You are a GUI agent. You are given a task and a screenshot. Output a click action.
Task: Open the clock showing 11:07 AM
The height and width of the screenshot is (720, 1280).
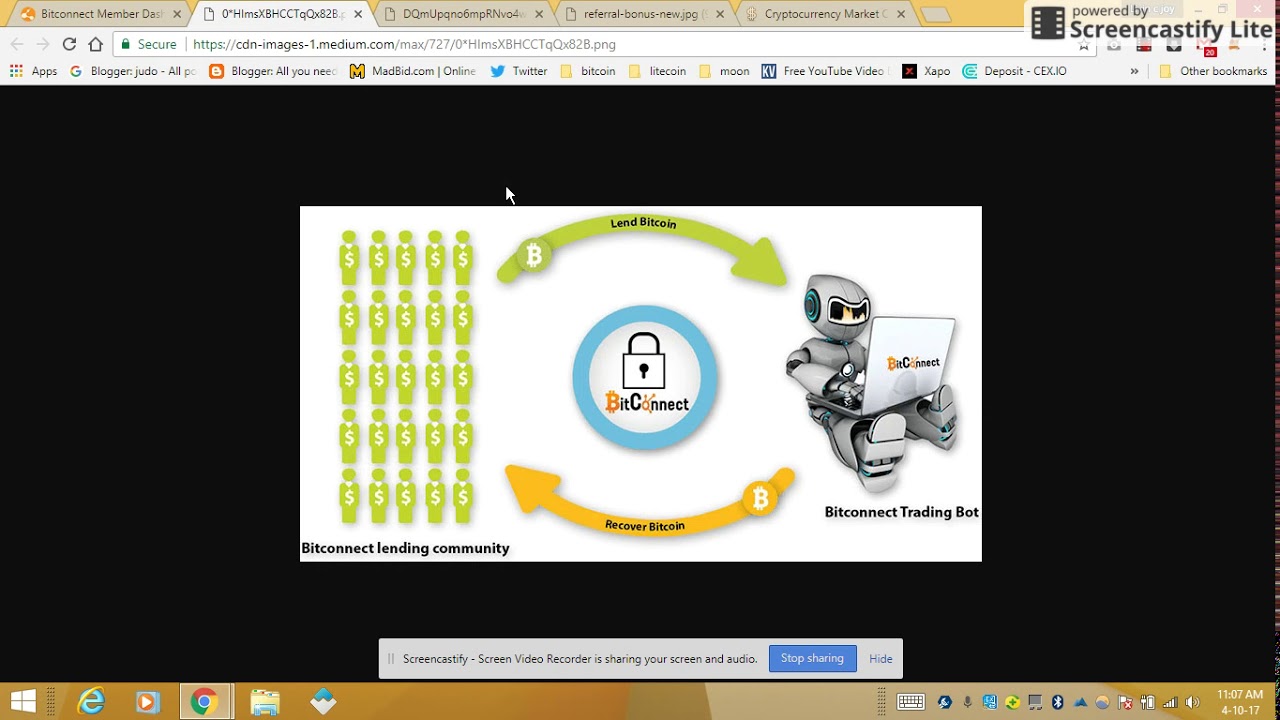(1240, 702)
